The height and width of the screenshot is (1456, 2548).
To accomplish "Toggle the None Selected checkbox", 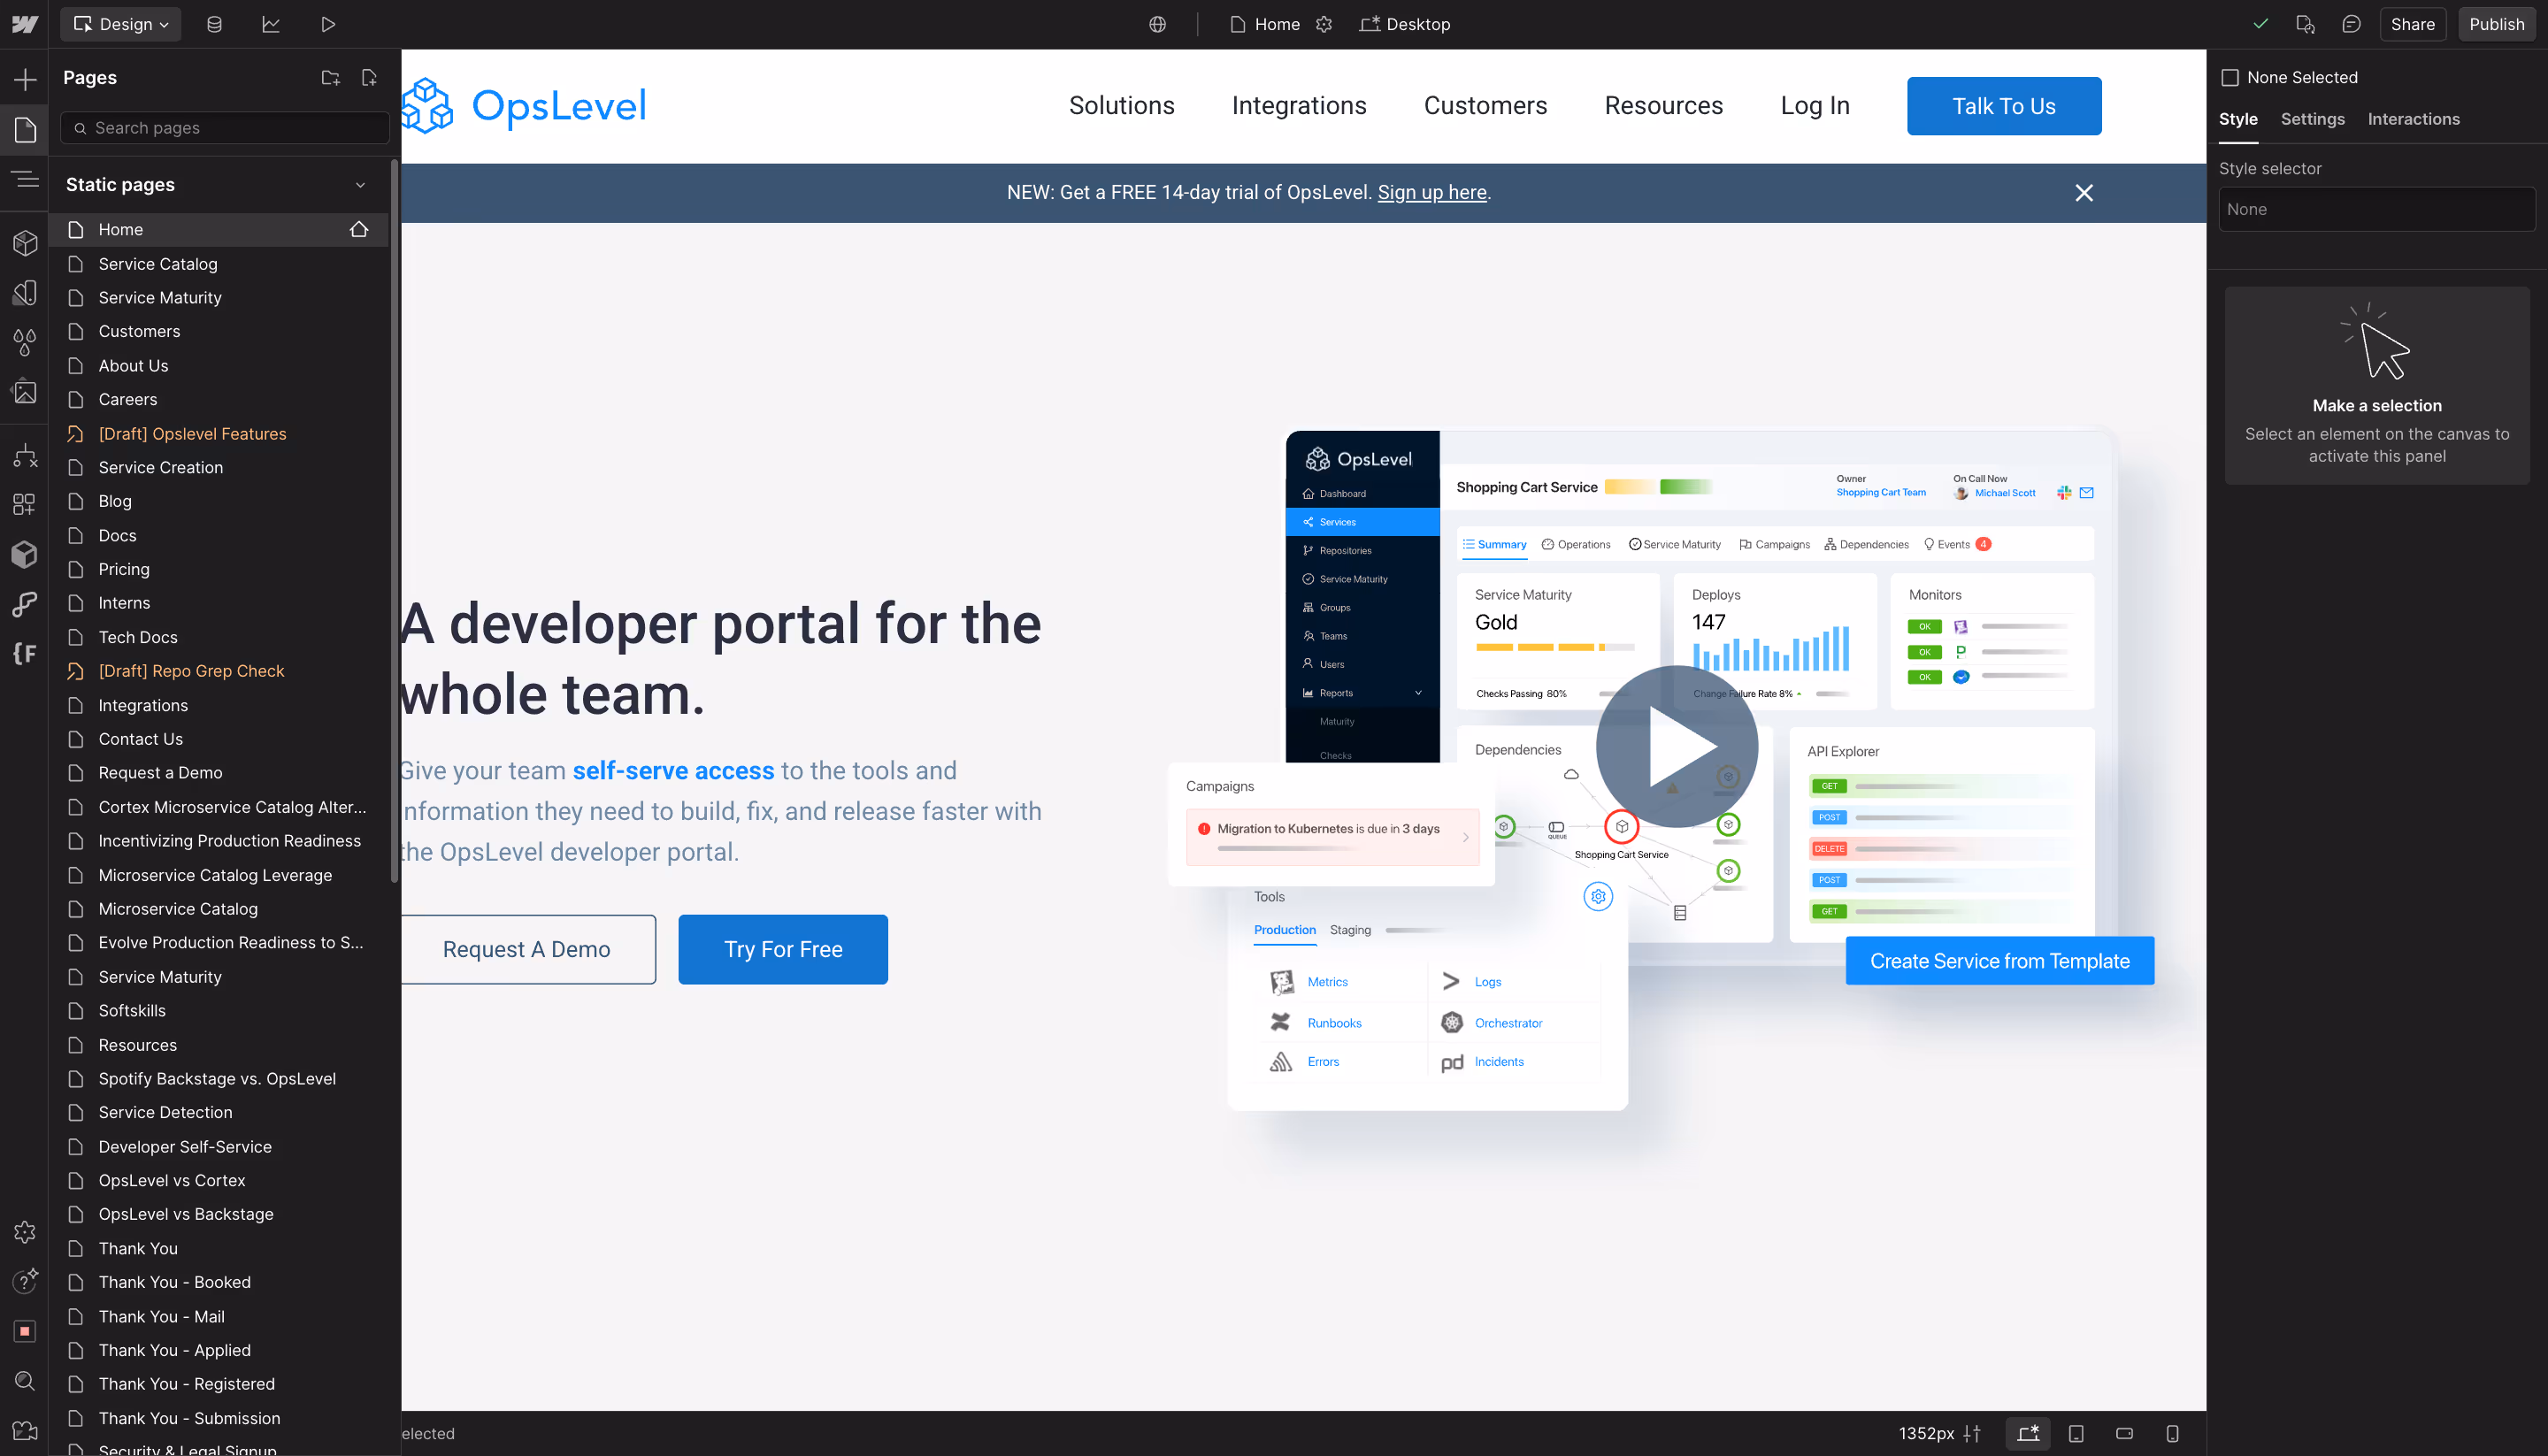I will [x=2230, y=77].
